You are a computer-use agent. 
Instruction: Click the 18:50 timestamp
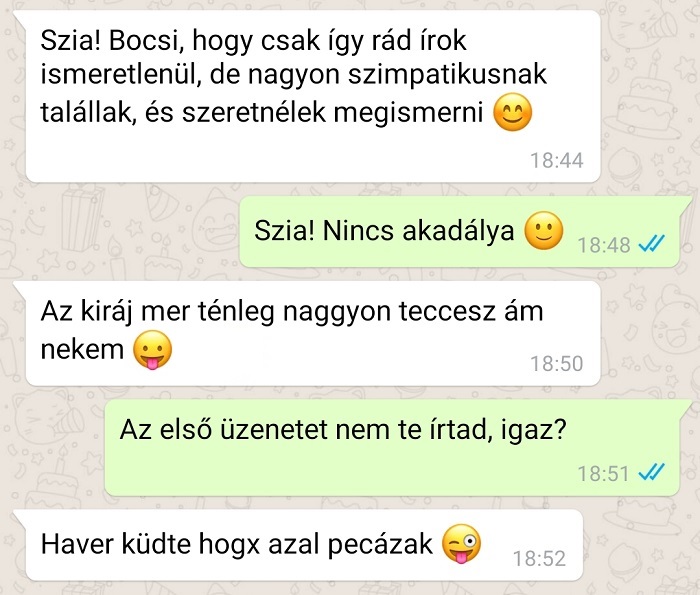click(557, 363)
